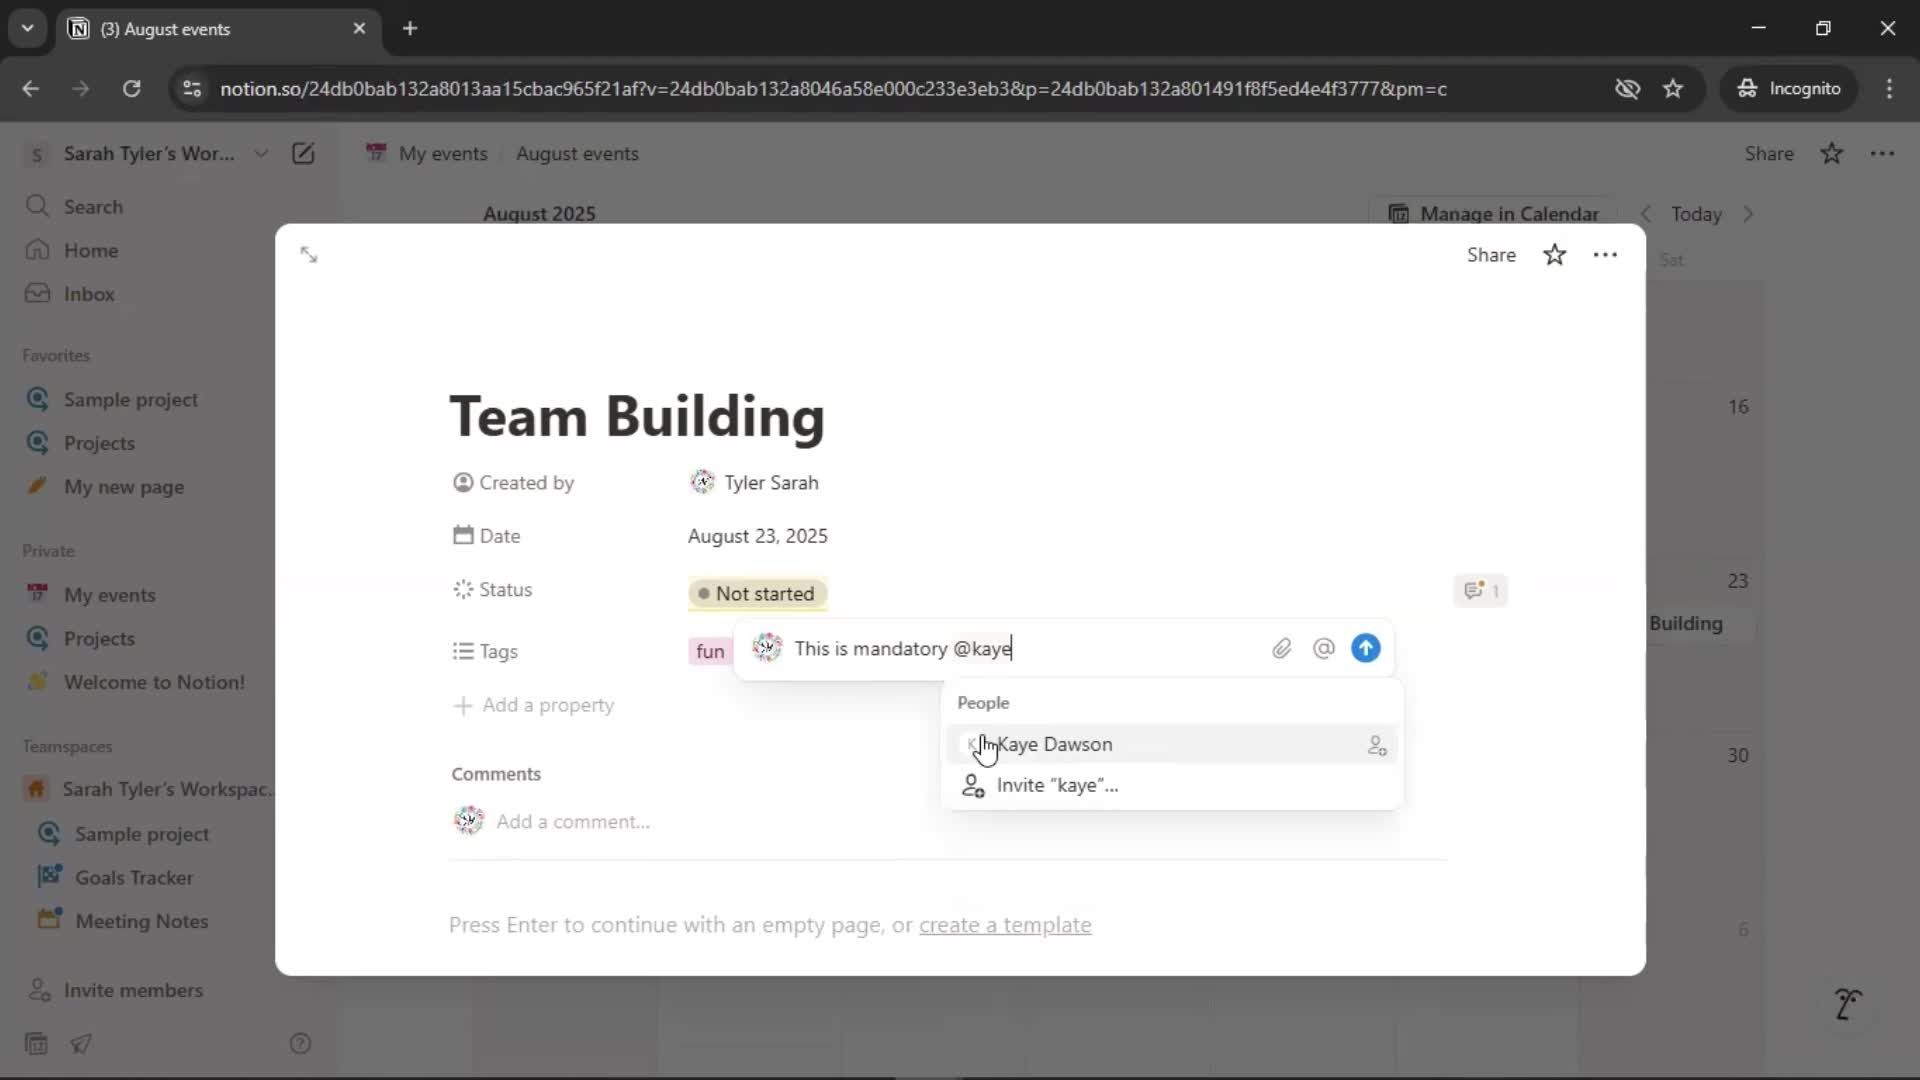Select Kaye Dawson from People suggestions
Viewport: 1920px width, 1080px height.
[x=1172, y=744]
